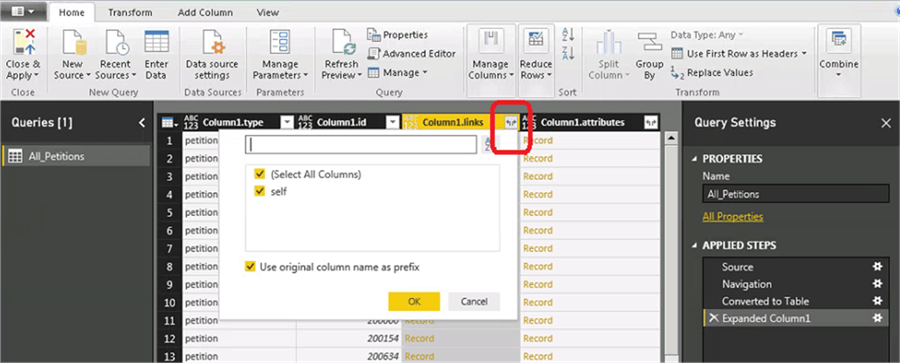The height and width of the screenshot is (363, 900).
Task: Click the 200634 id cell
Action: [383, 356]
